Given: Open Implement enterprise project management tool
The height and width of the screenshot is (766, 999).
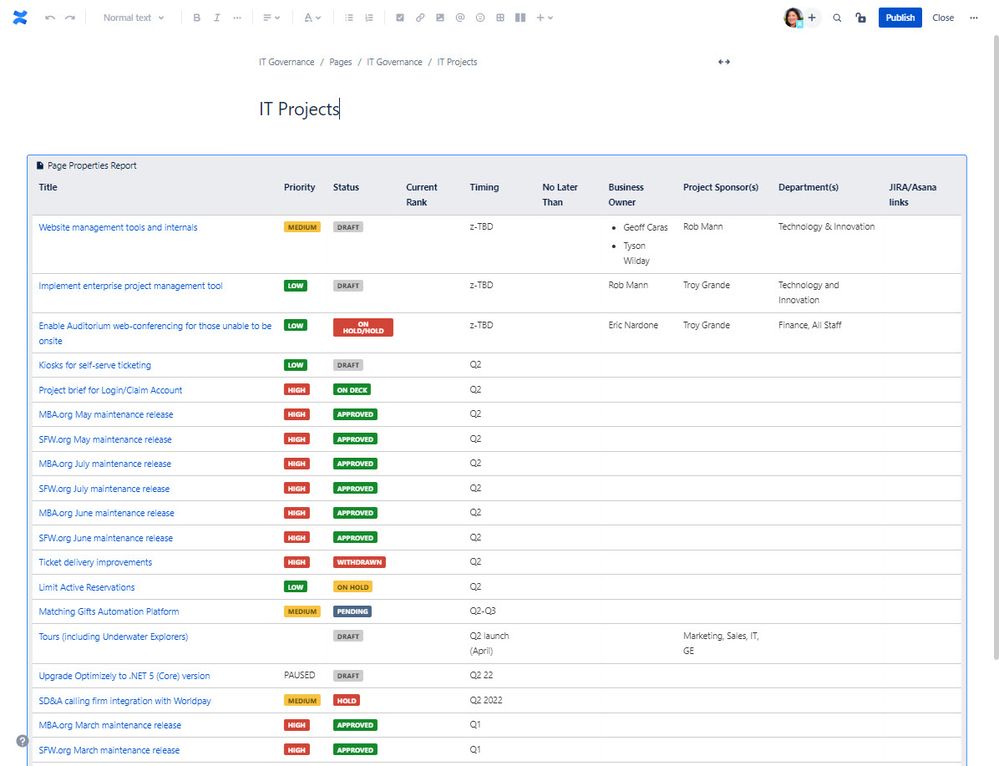Looking at the screenshot, I should (x=131, y=286).
